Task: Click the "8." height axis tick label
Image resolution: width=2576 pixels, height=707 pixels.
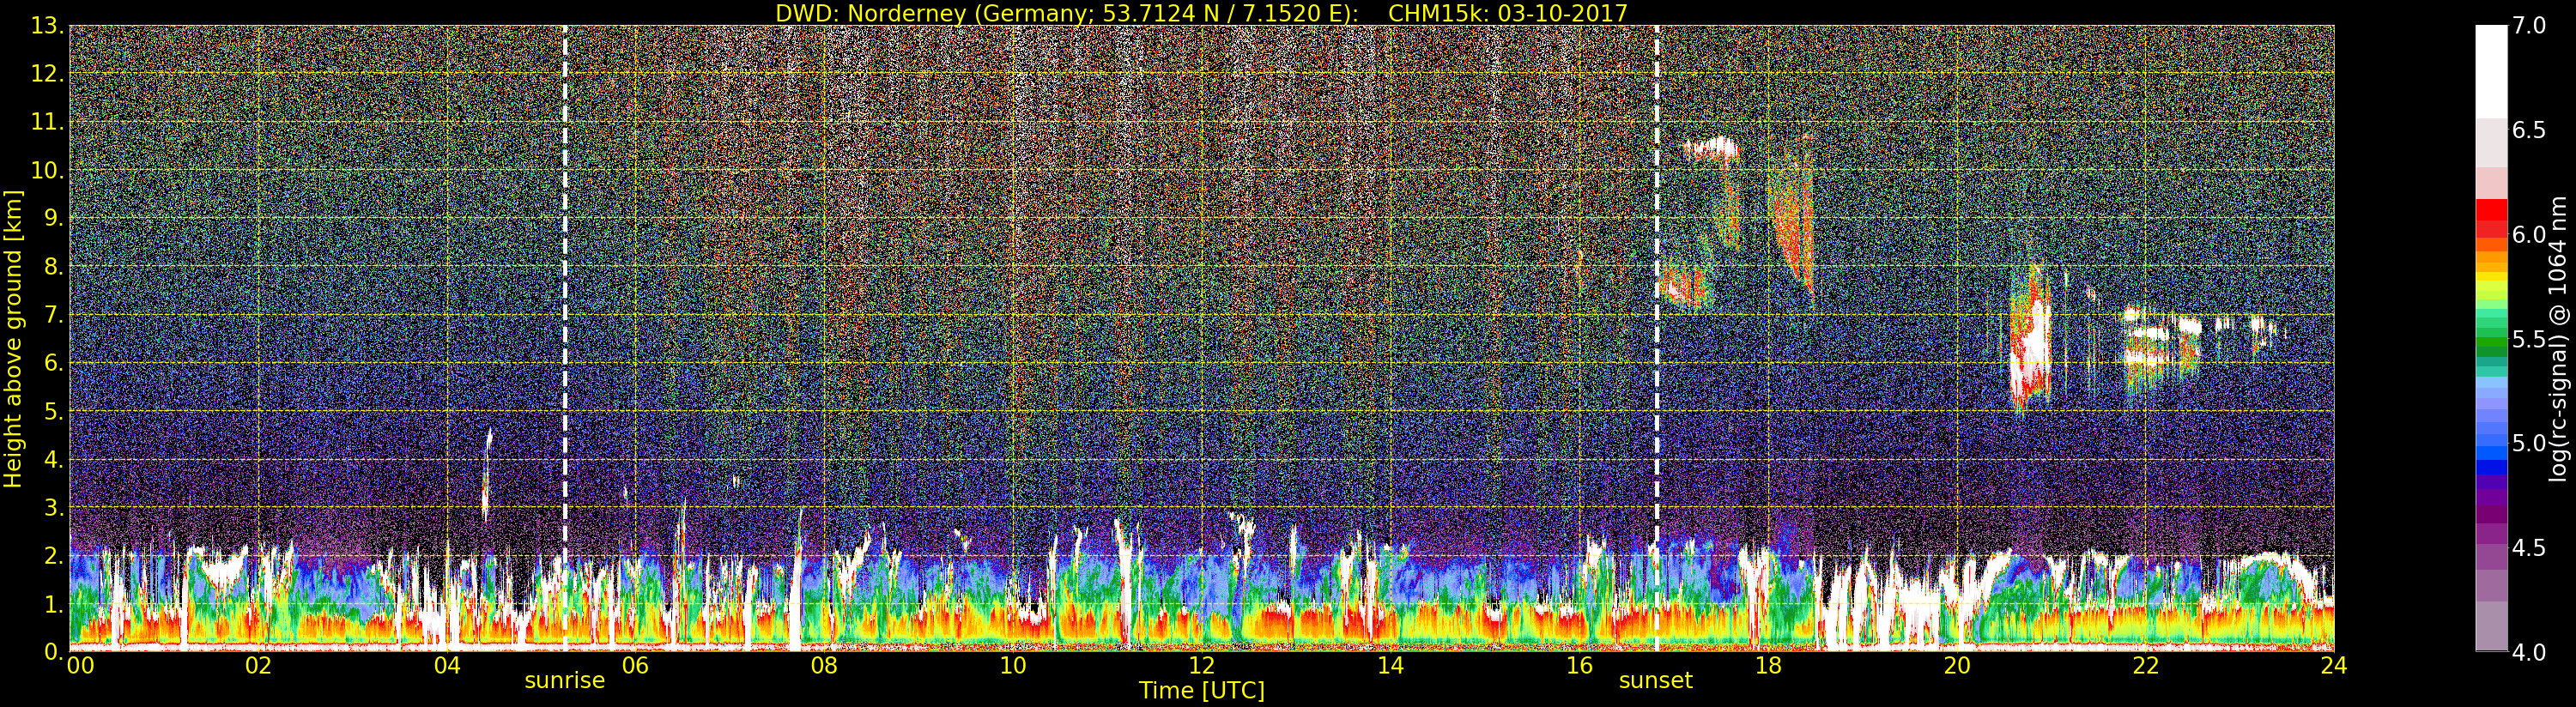Action: (x=53, y=266)
